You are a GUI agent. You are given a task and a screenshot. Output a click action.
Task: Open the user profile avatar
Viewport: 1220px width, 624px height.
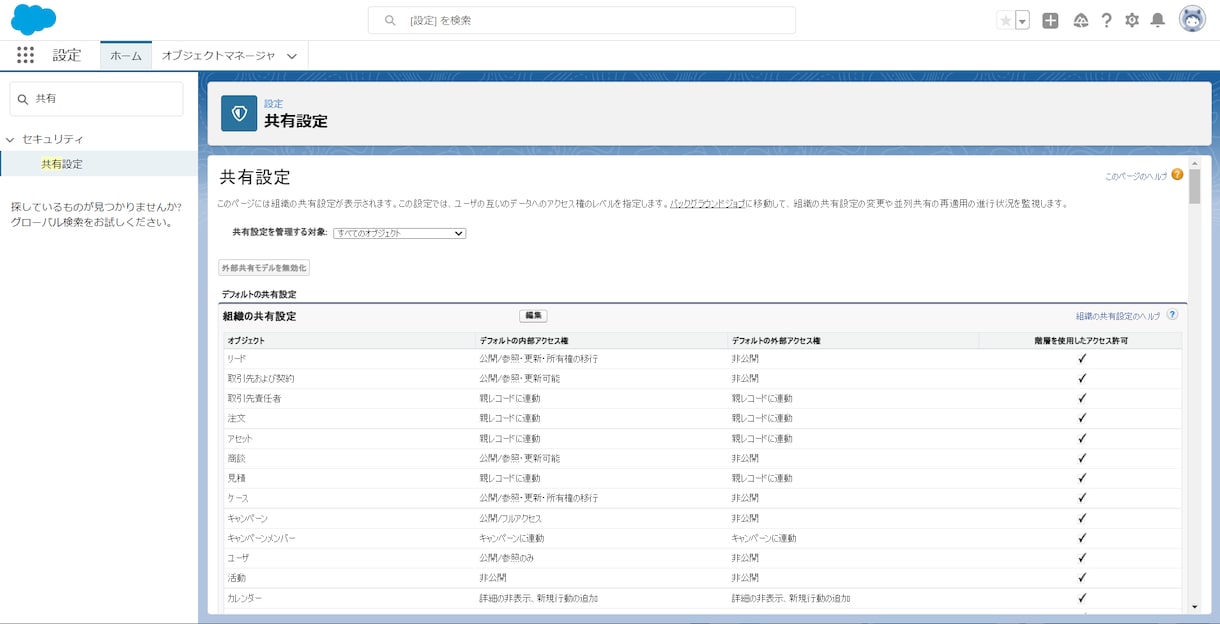1192,19
